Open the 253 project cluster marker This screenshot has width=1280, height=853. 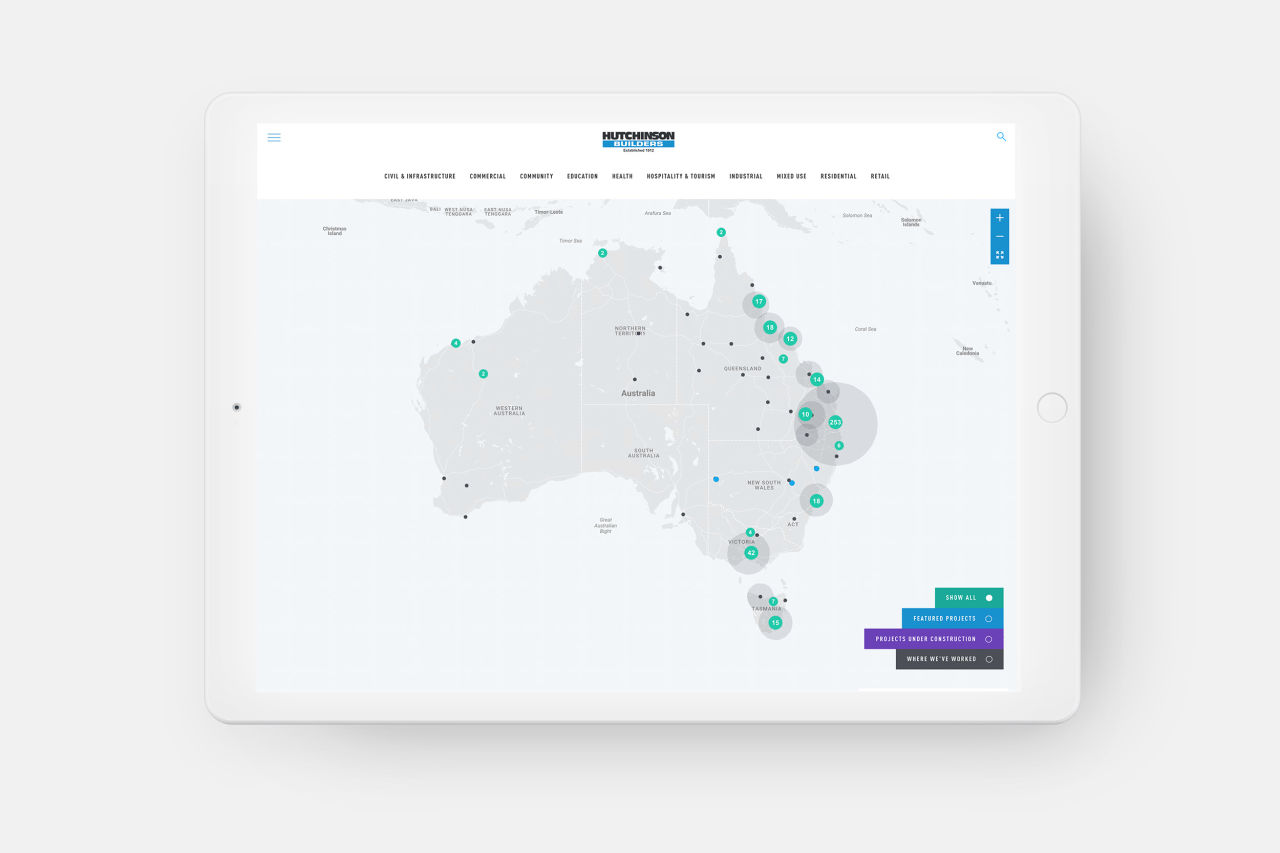(x=835, y=422)
